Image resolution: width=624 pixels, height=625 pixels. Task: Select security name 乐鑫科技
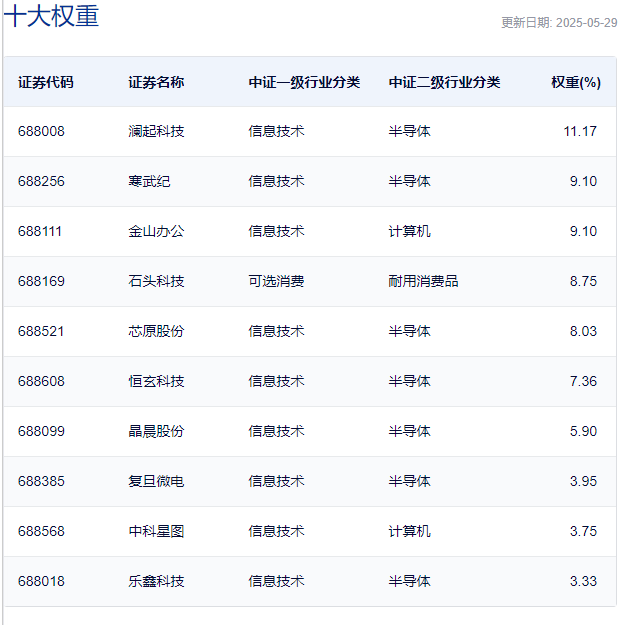[156, 582]
